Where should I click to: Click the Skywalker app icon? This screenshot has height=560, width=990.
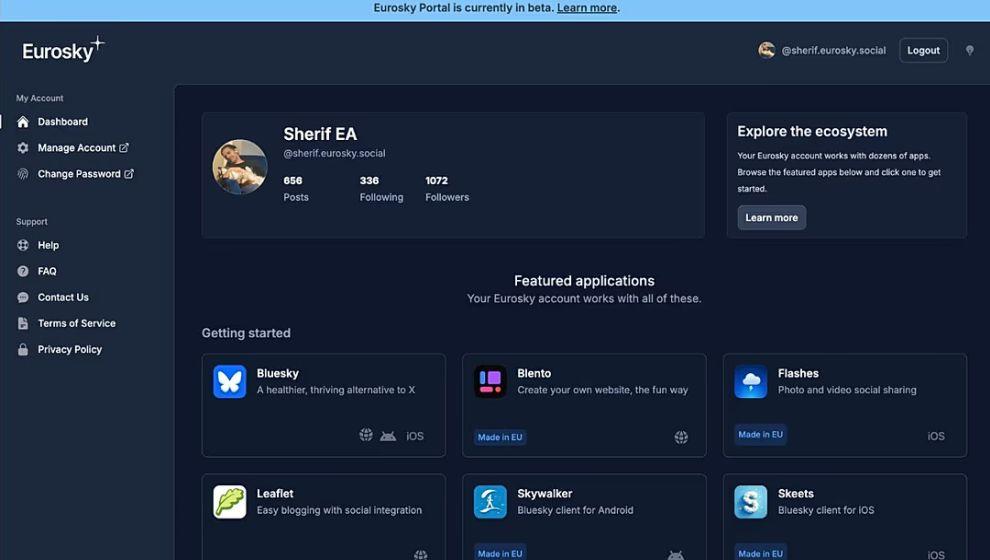(x=490, y=502)
